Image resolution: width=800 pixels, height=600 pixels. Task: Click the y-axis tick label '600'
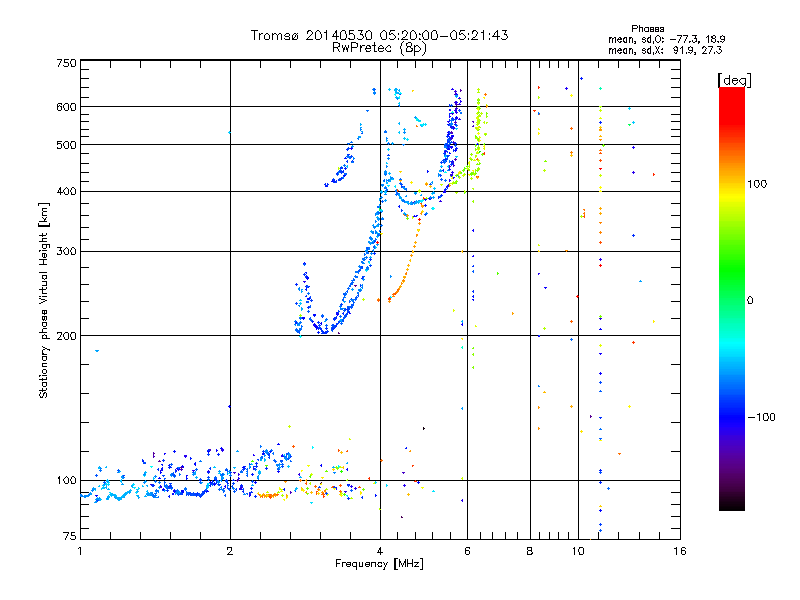(66, 107)
